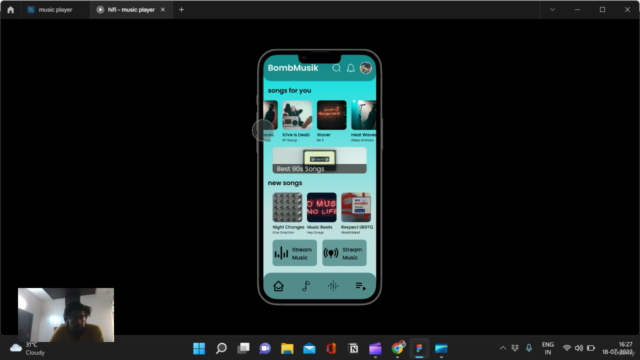Open the Windows Start menu
The height and width of the screenshot is (360, 640).
tap(199, 348)
